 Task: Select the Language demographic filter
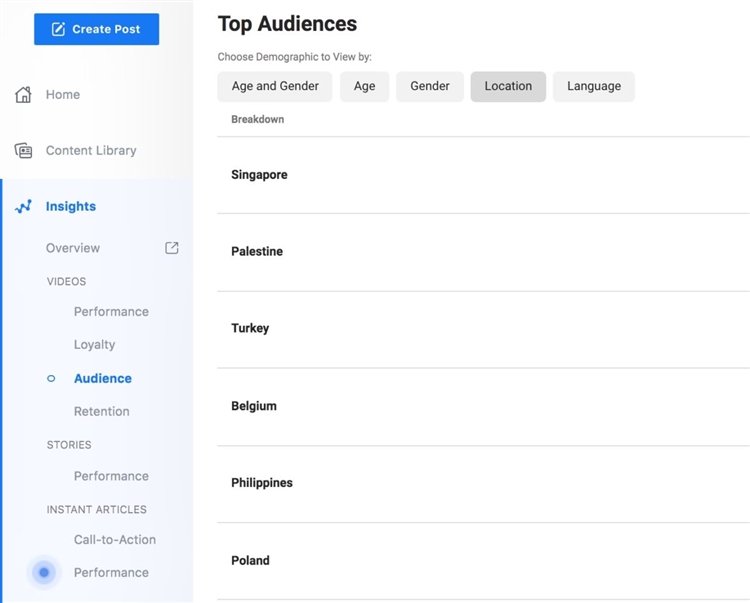pos(594,87)
